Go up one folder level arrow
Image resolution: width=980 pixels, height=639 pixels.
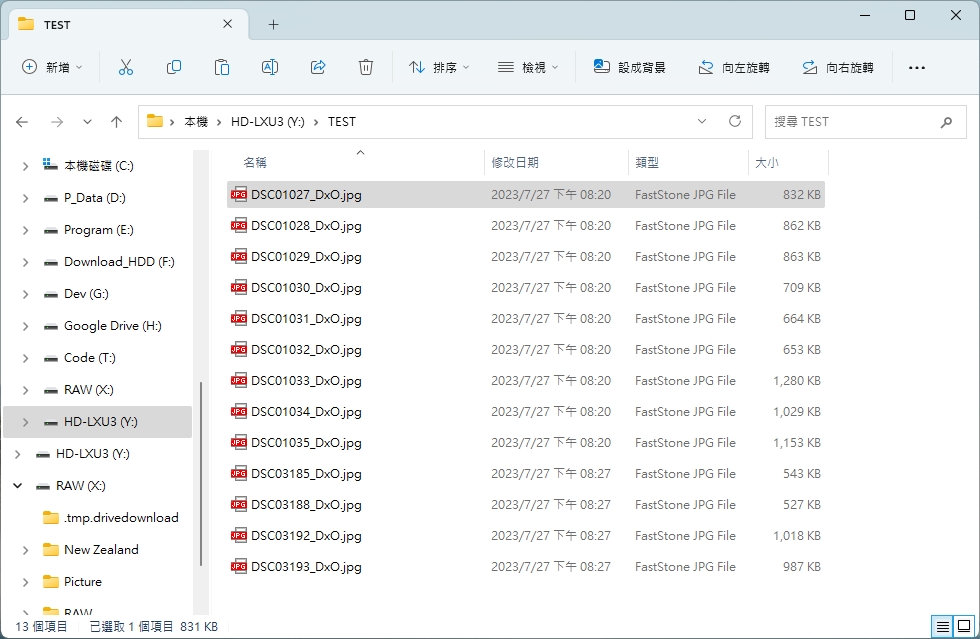tap(116, 121)
